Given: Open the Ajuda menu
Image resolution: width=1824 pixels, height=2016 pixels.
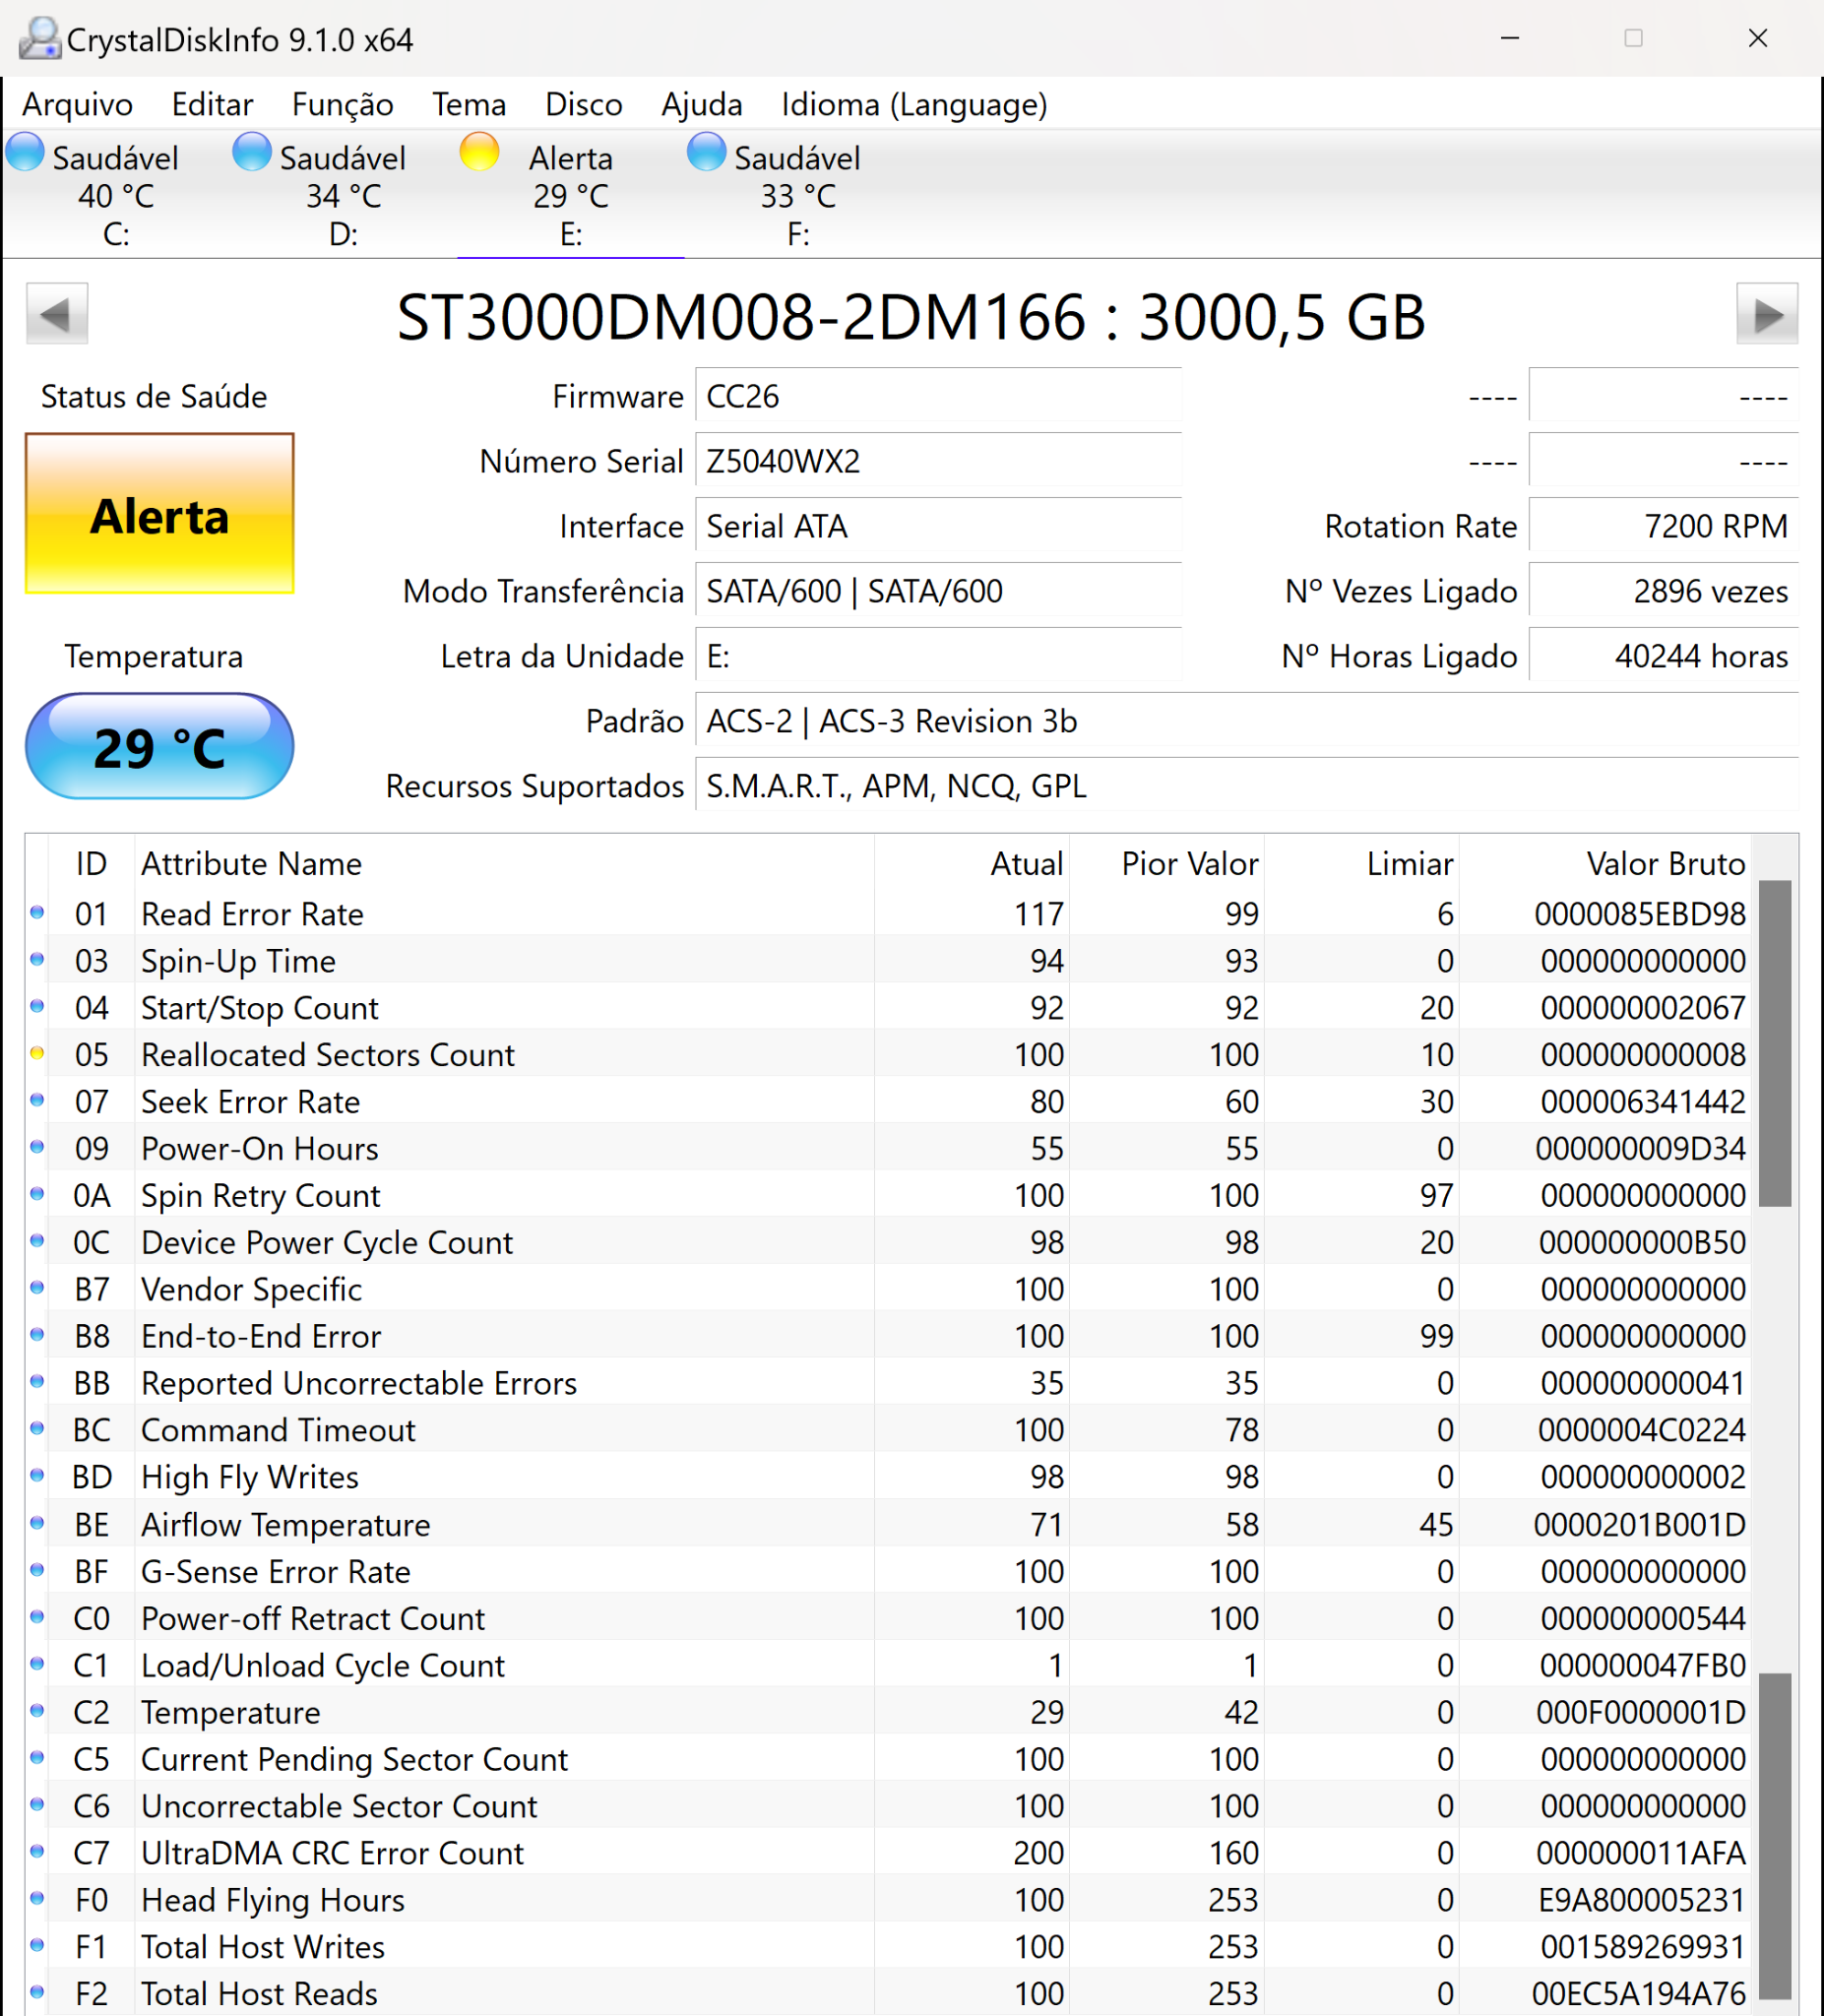Looking at the screenshot, I should [x=702, y=104].
